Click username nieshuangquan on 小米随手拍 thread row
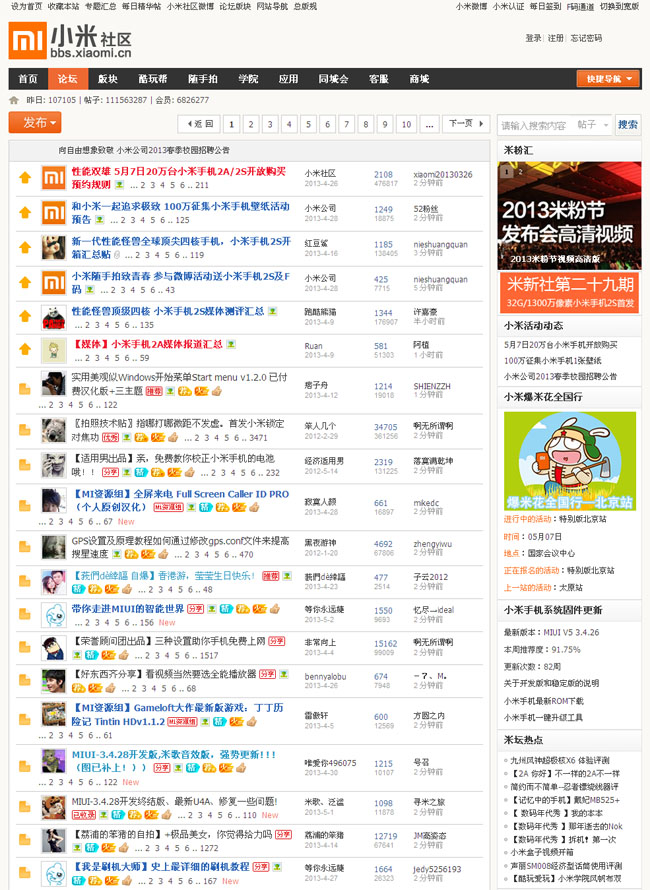This screenshot has width=650, height=890. pyautogui.click(x=441, y=279)
